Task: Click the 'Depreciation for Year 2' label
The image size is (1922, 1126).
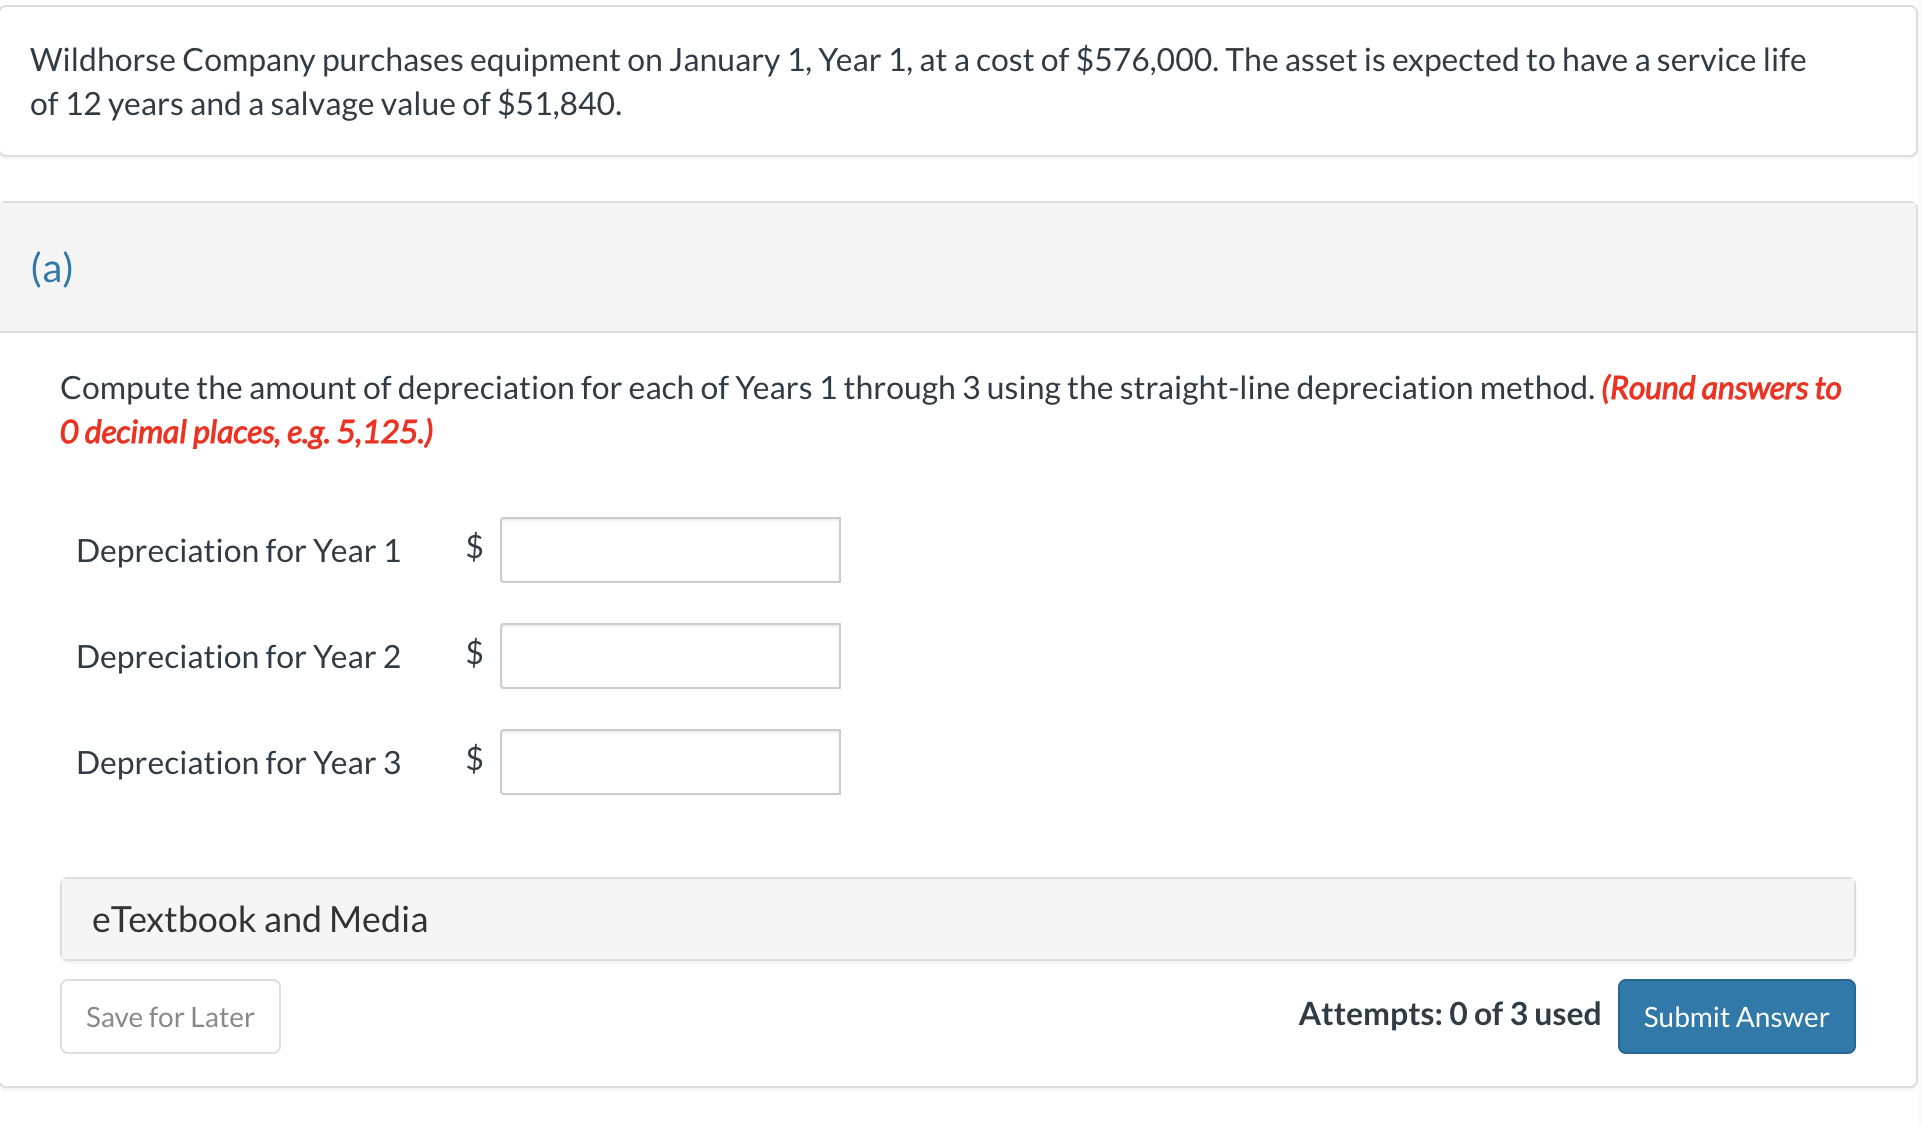Action: pos(238,657)
